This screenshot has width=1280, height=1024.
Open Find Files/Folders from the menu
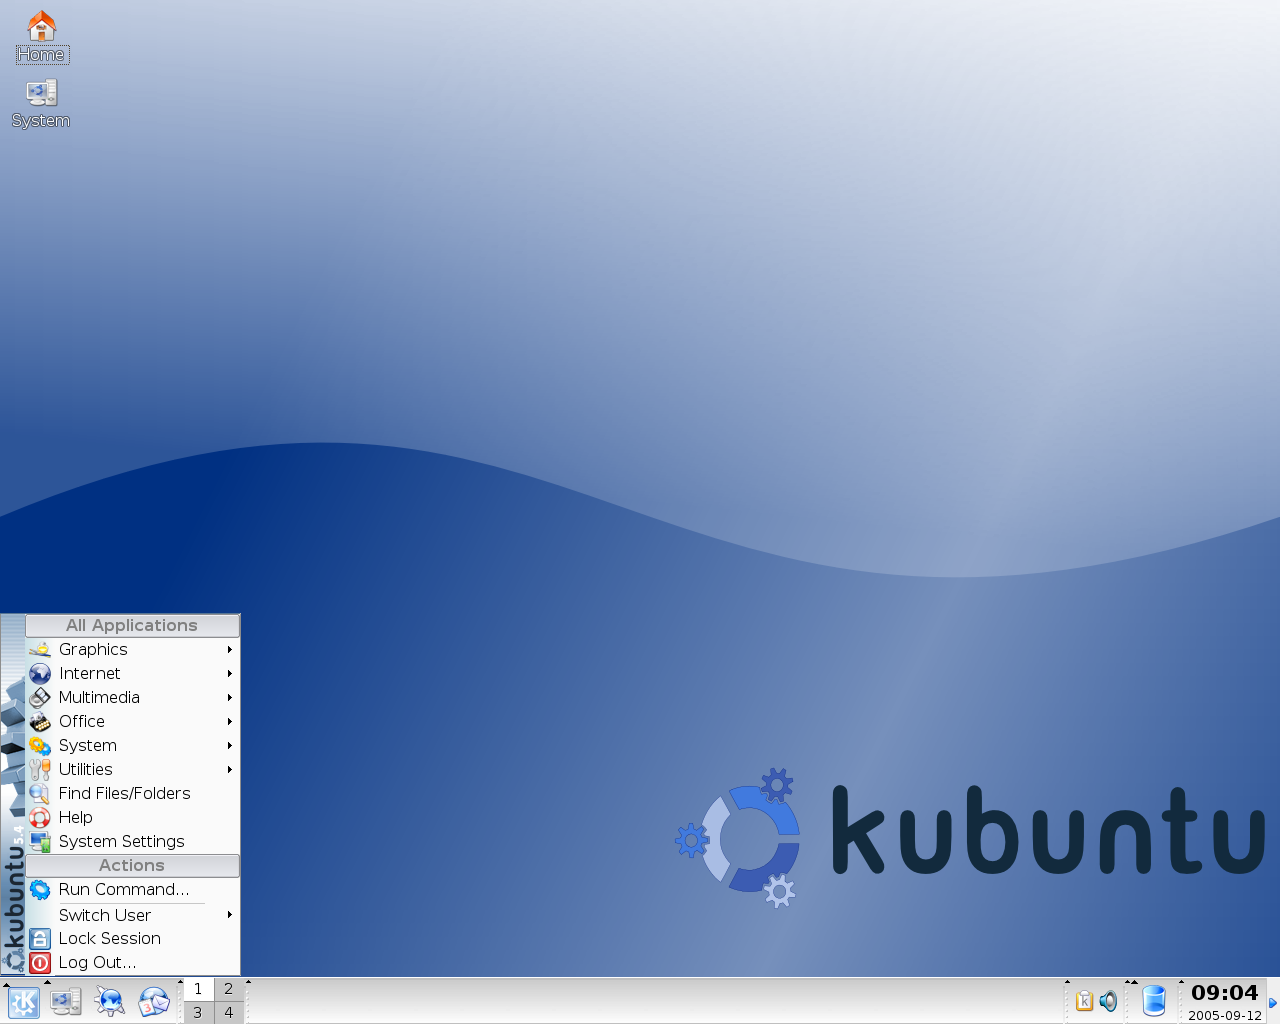click(x=132, y=793)
